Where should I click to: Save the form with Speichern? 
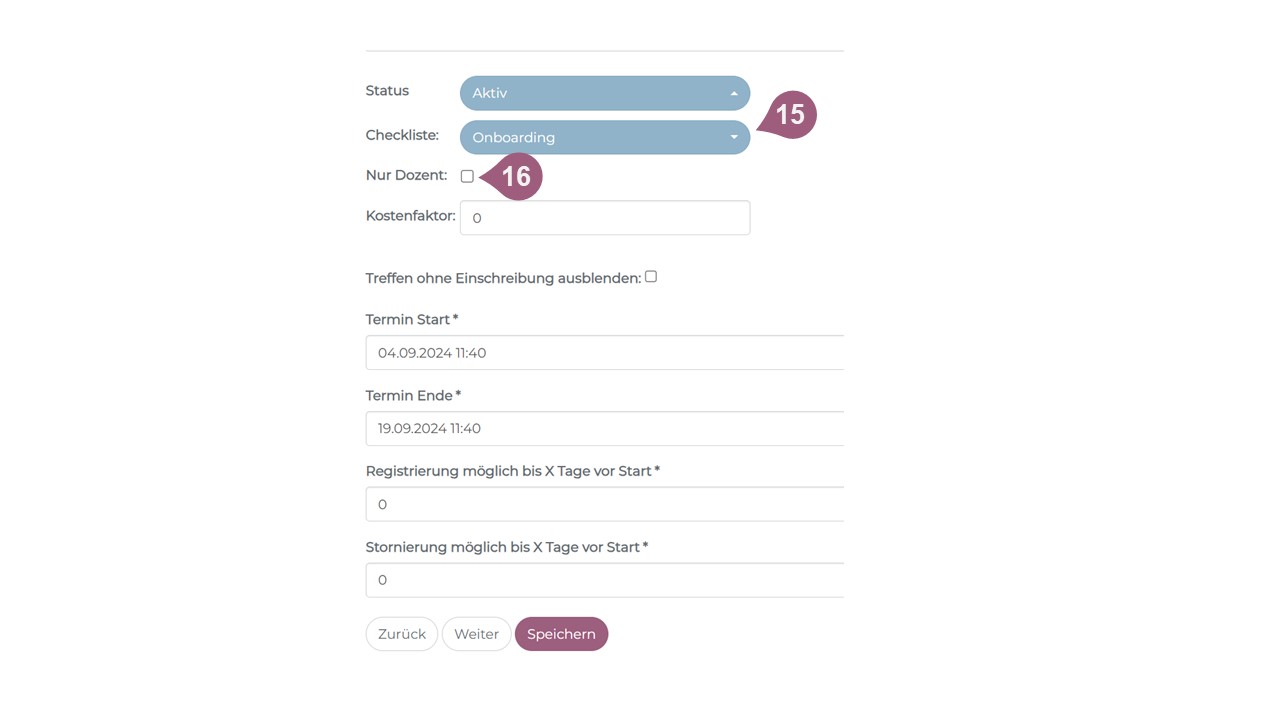point(561,634)
